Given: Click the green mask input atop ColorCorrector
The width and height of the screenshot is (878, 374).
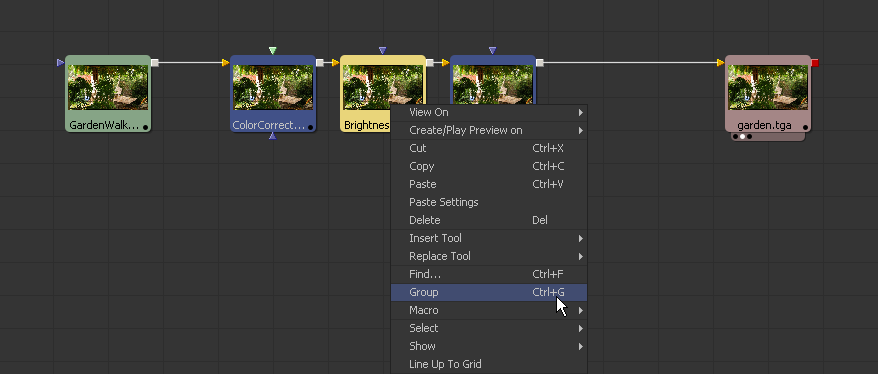Looking at the screenshot, I should tap(272, 50).
